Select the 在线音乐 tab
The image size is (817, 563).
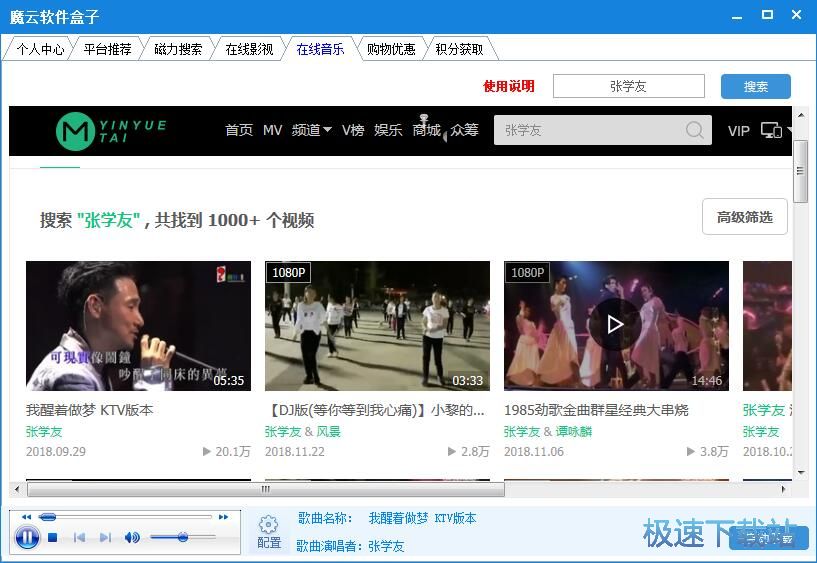click(x=320, y=49)
